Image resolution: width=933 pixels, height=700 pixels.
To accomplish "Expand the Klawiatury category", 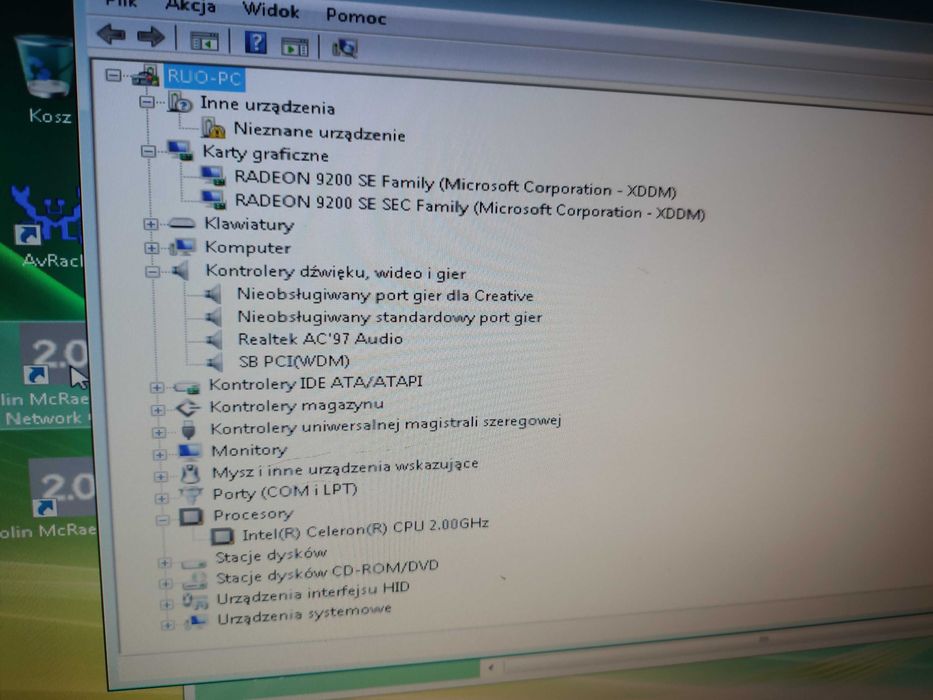I will coord(151,224).
